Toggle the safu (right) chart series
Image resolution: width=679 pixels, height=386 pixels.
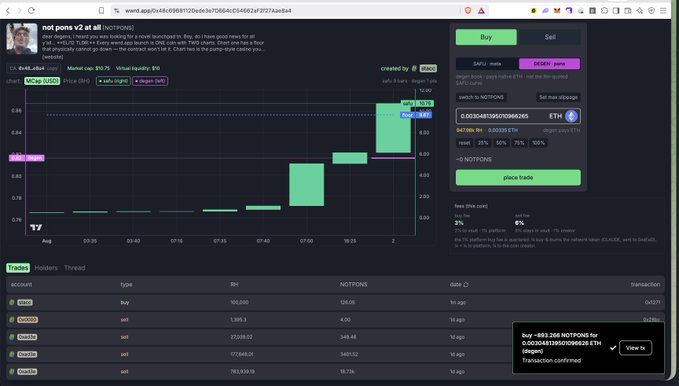pyautogui.click(x=113, y=81)
